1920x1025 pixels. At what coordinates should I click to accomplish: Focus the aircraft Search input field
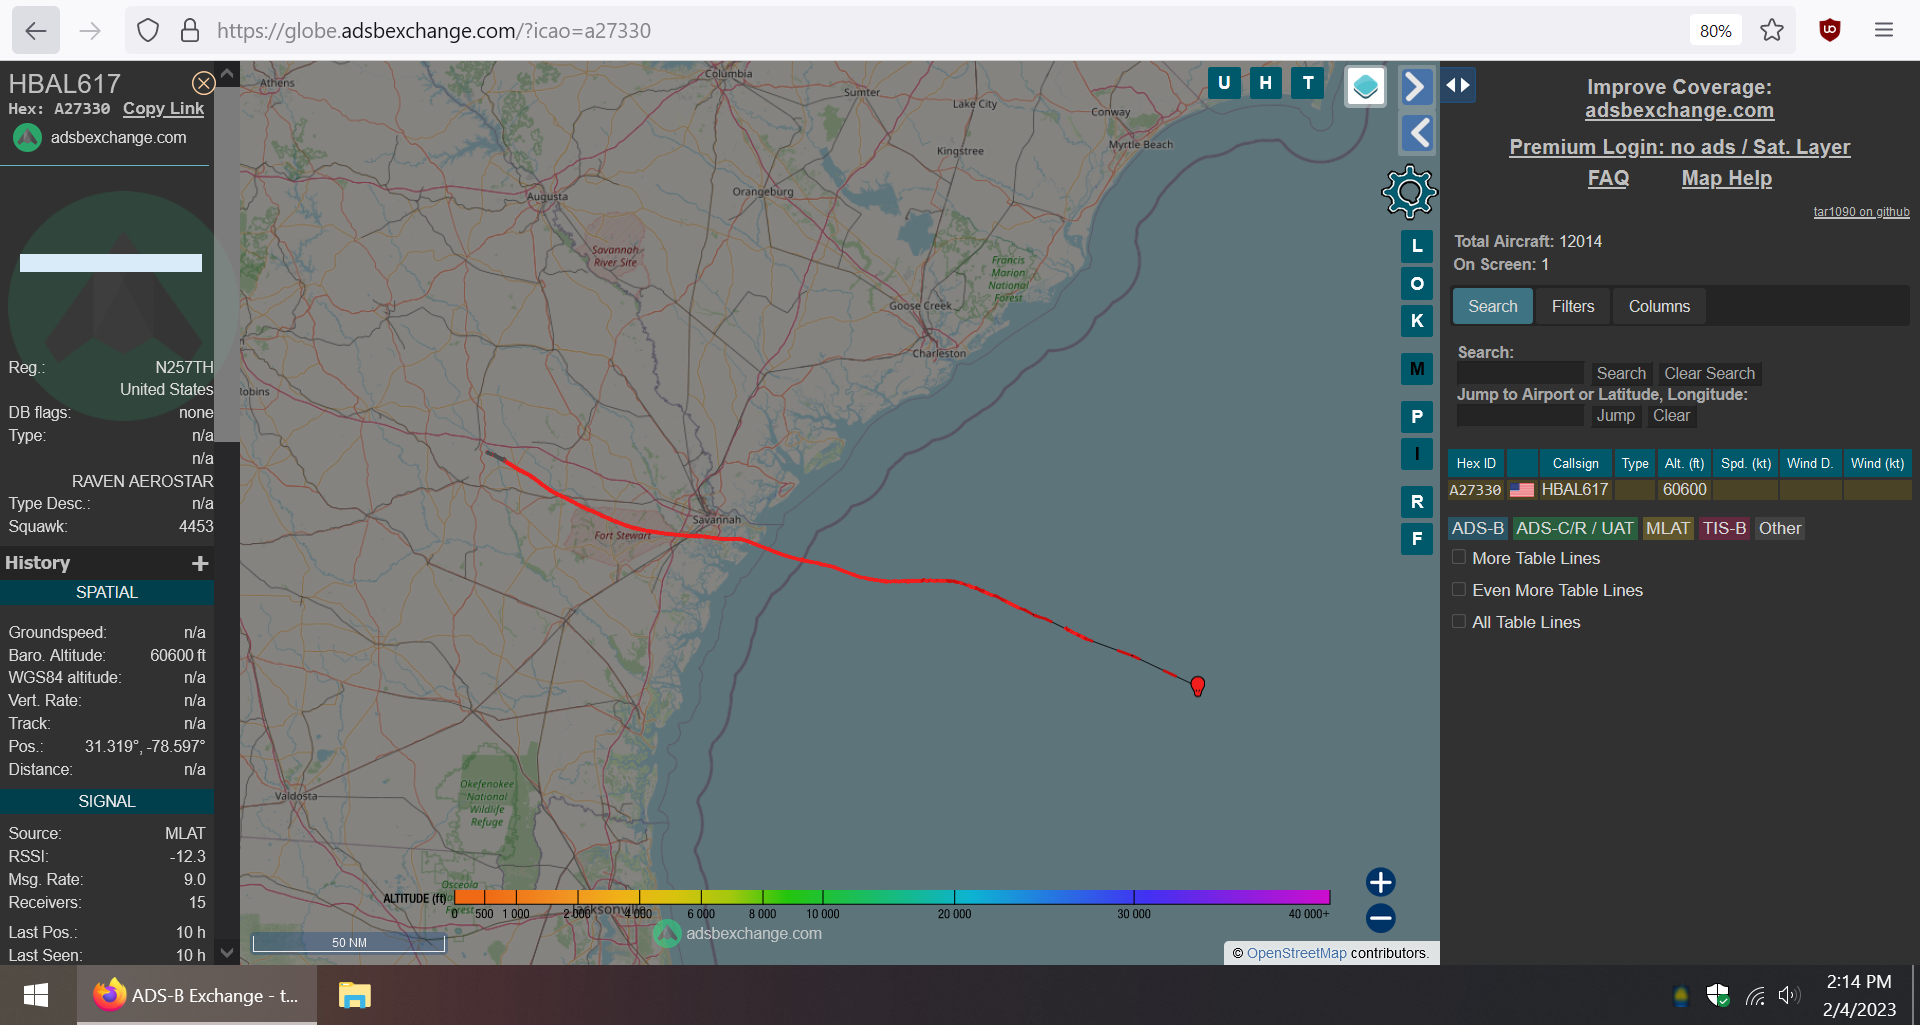(1520, 373)
